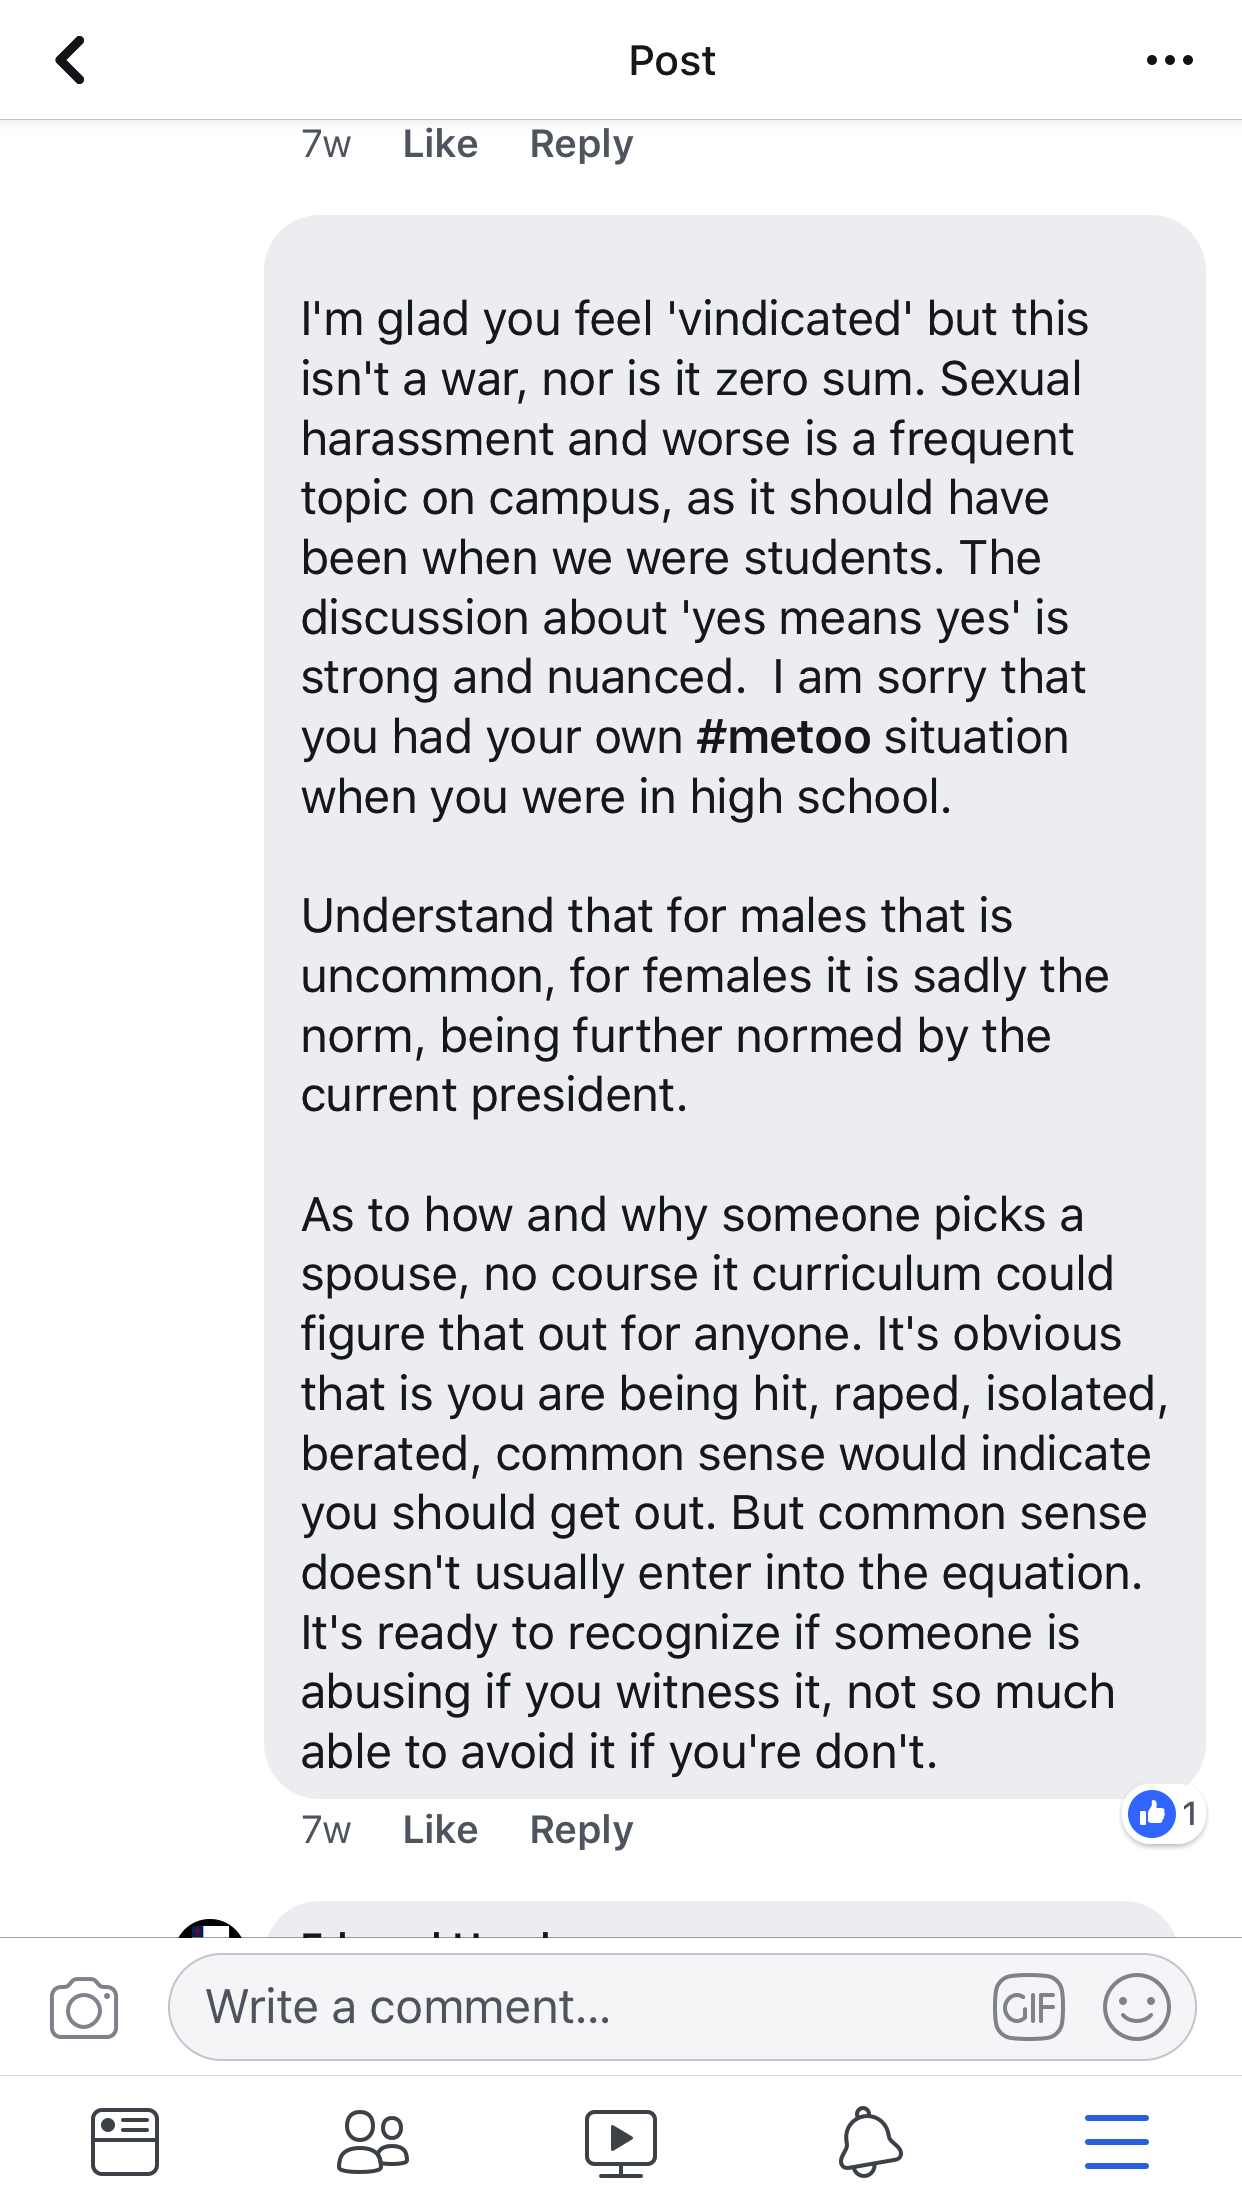The image size is (1242, 2208).
Task: Reply to the previous comment at top
Action: tap(581, 145)
